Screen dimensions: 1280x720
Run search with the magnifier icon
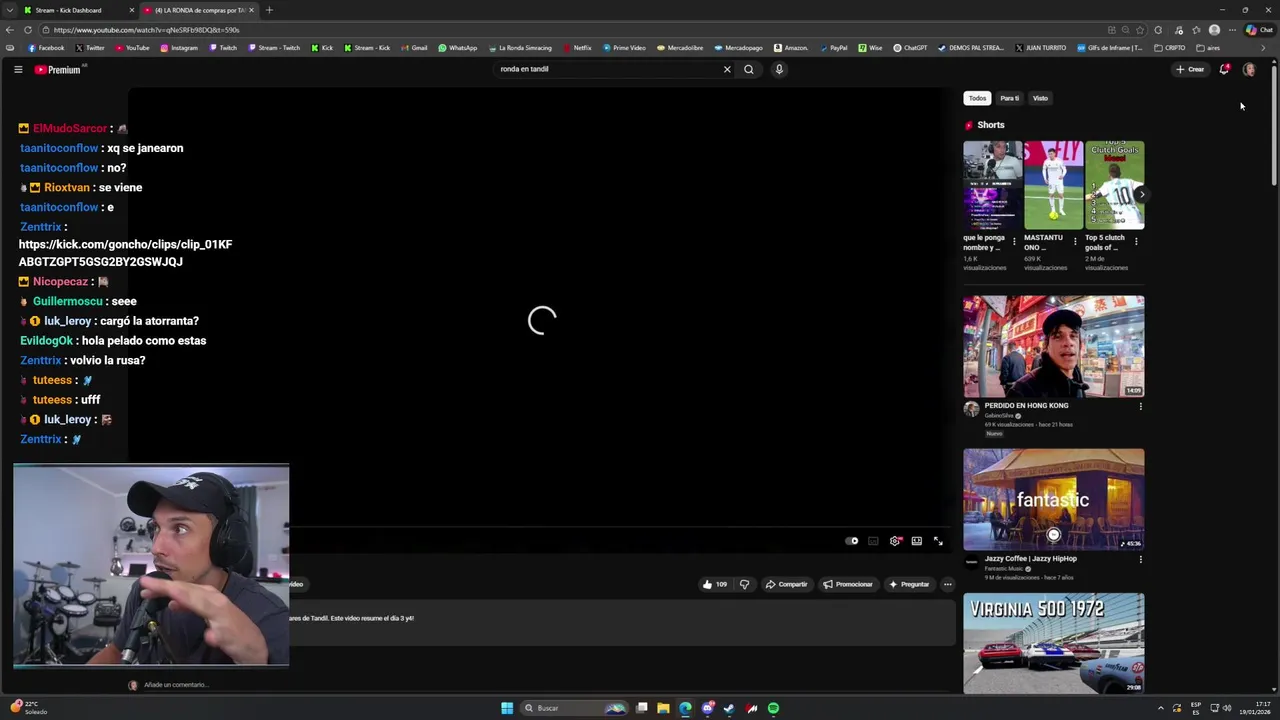pyautogui.click(x=748, y=69)
